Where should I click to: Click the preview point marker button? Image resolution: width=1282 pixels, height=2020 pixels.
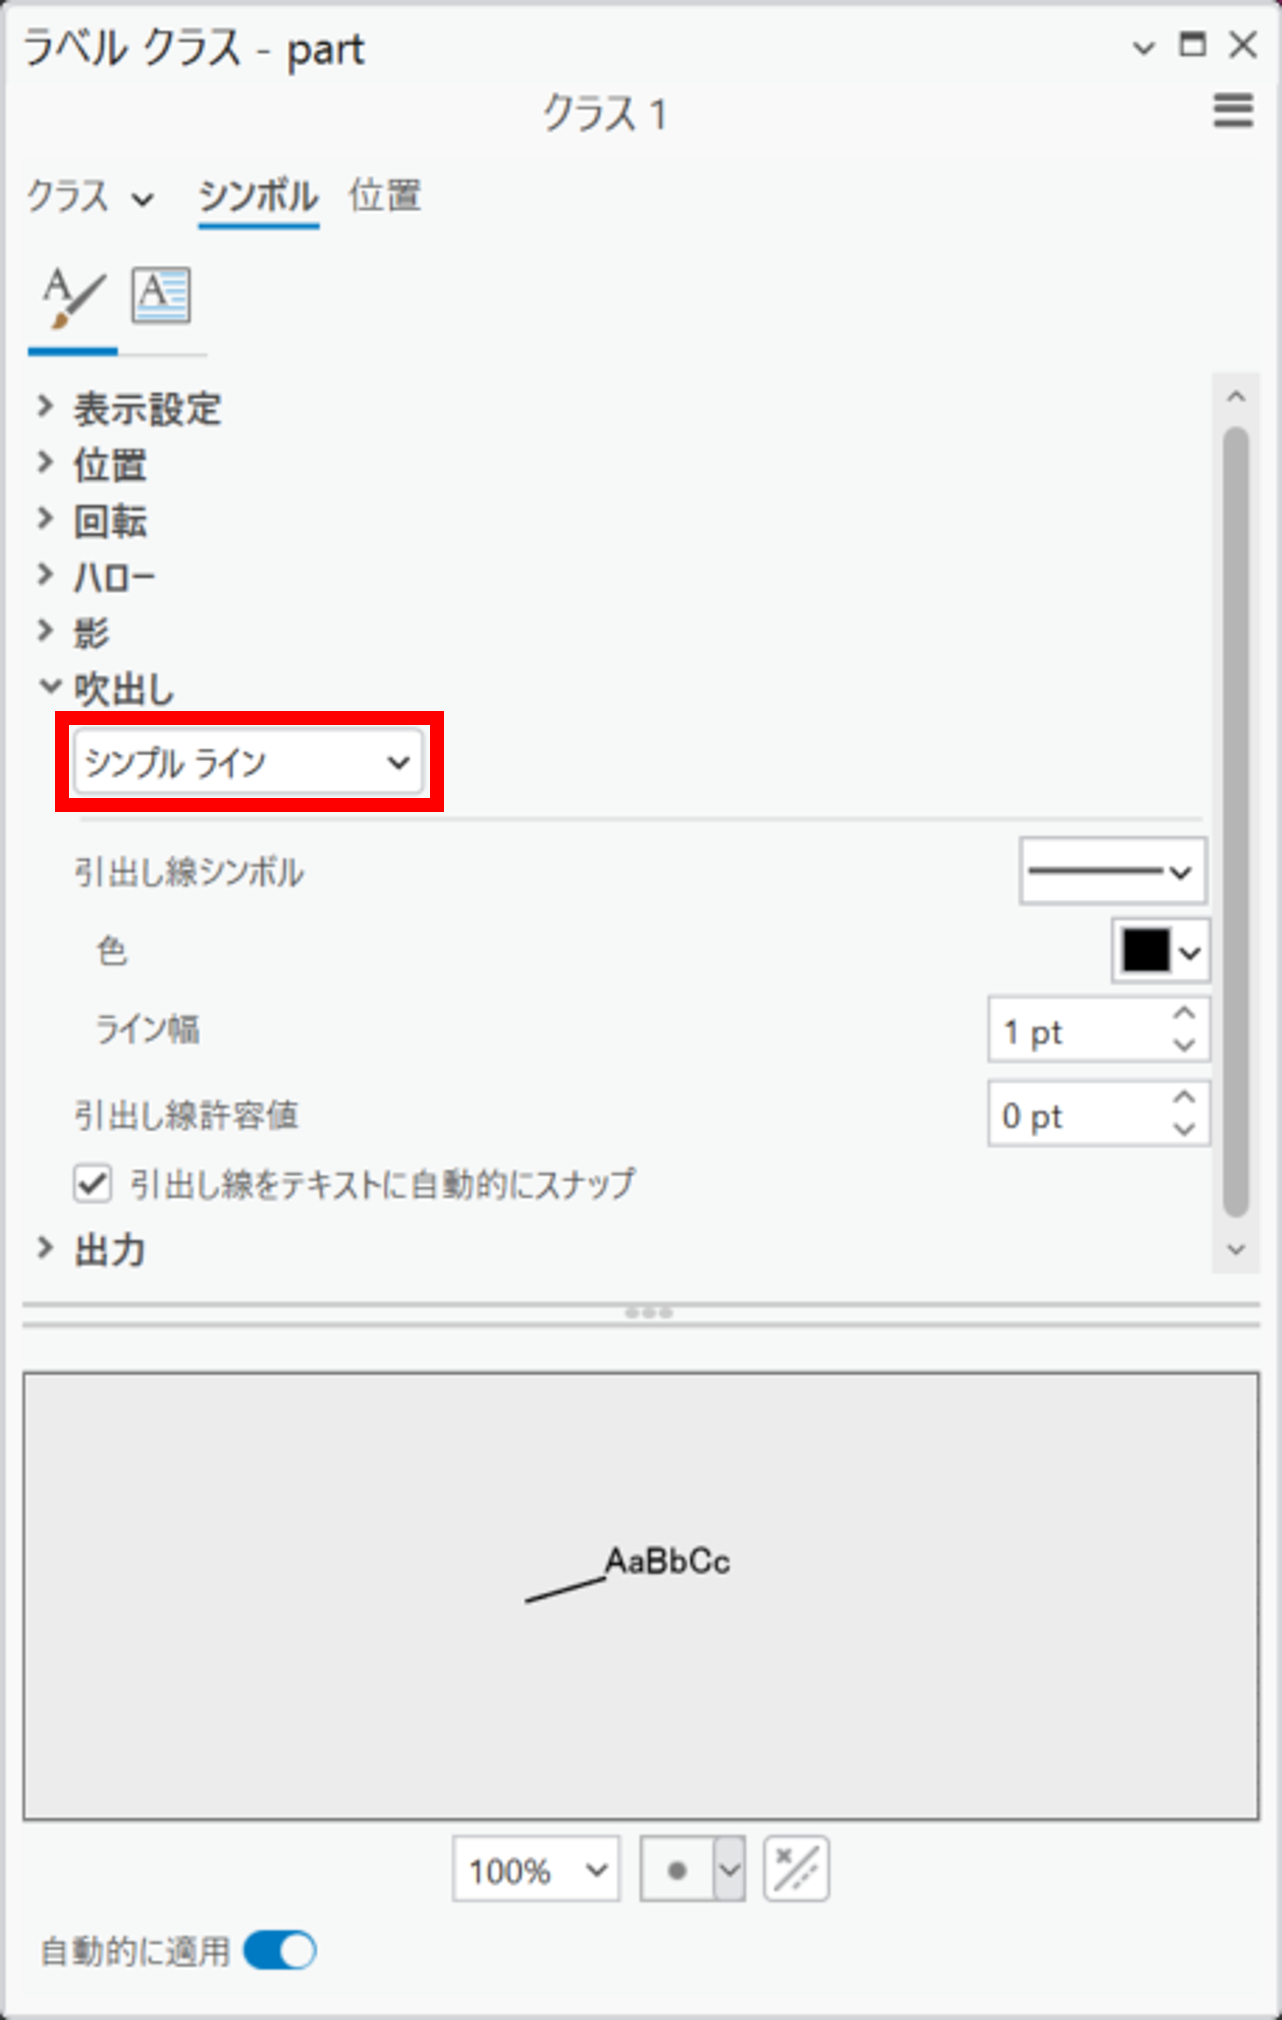[677, 1869]
